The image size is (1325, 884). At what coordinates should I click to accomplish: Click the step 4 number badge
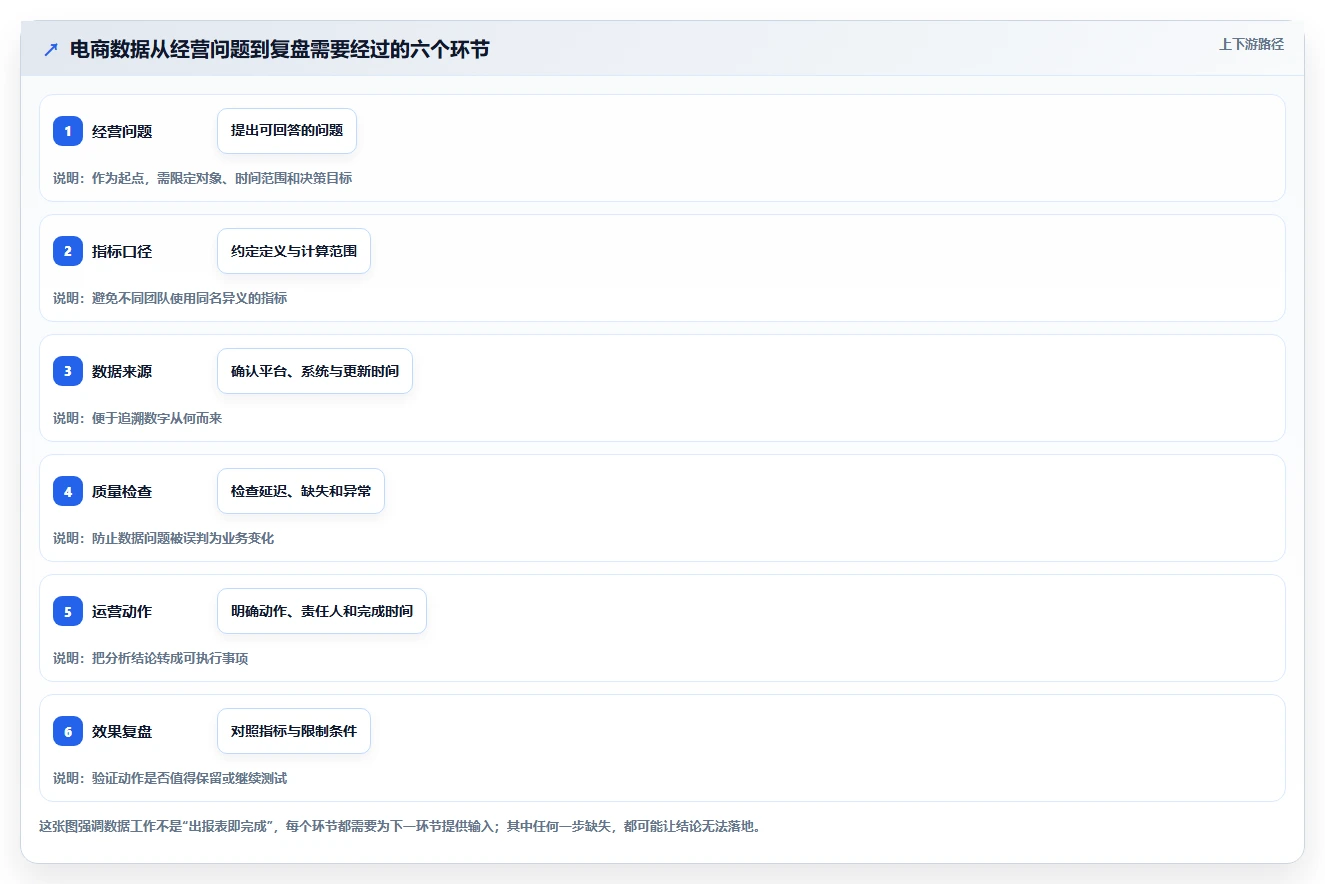[68, 491]
